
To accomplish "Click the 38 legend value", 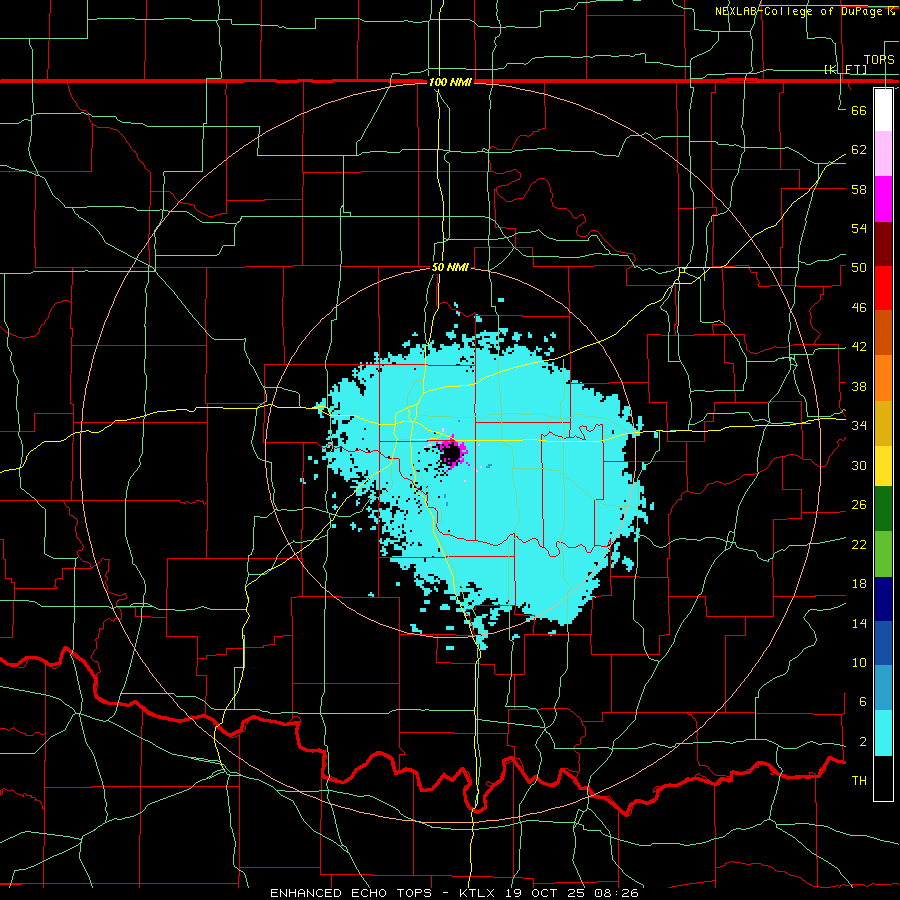I will [859, 386].
